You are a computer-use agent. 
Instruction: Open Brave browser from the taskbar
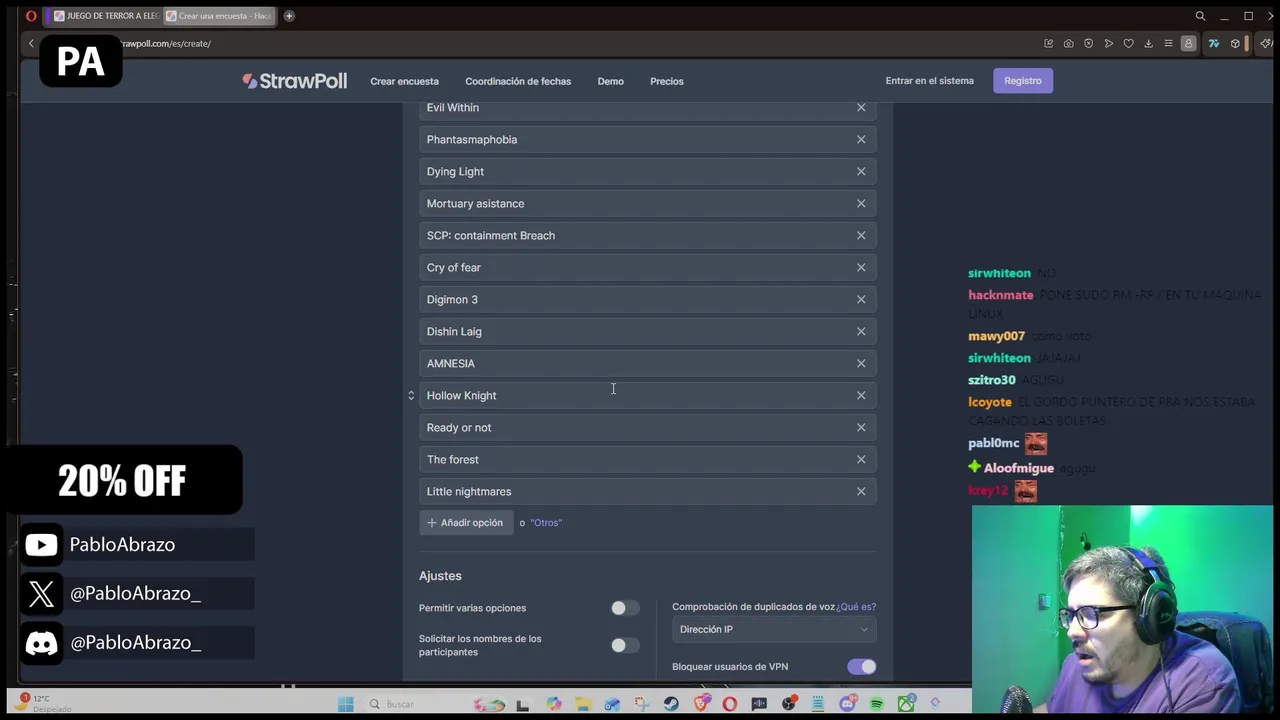pyautogui.click(x=700, y=704)
